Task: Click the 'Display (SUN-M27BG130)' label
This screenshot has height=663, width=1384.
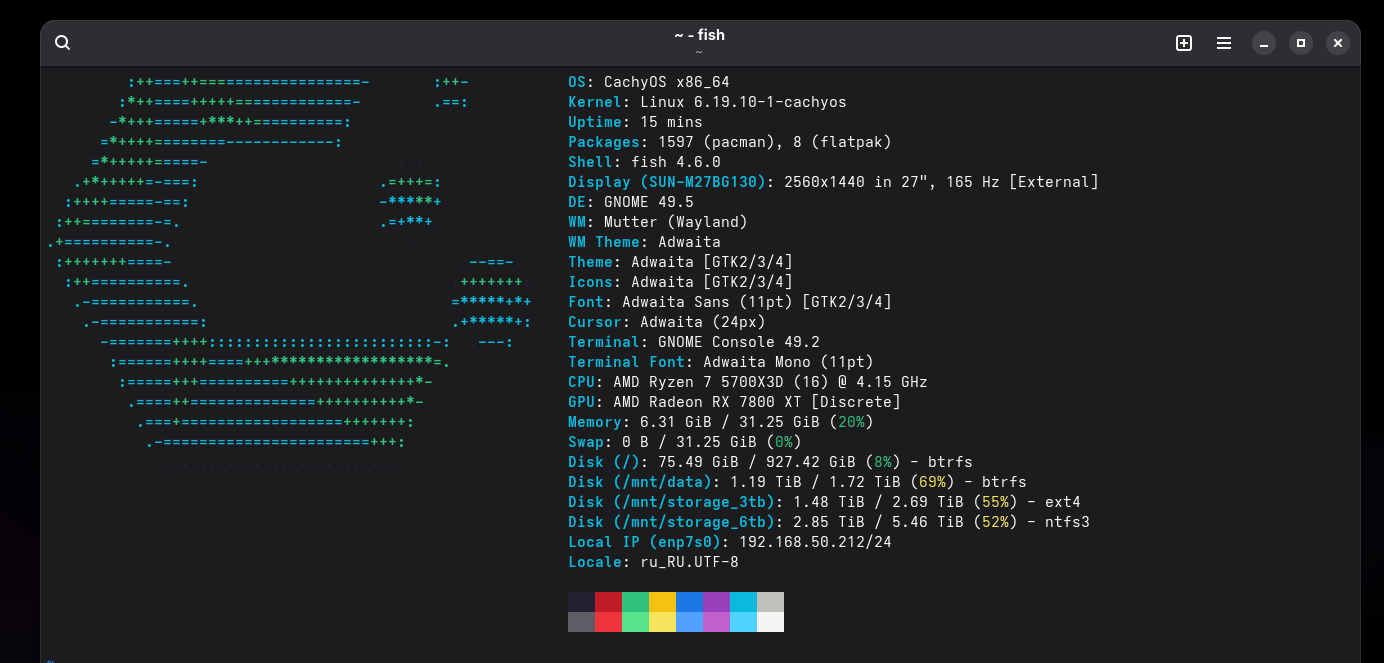Action: [x=667, y=182]
